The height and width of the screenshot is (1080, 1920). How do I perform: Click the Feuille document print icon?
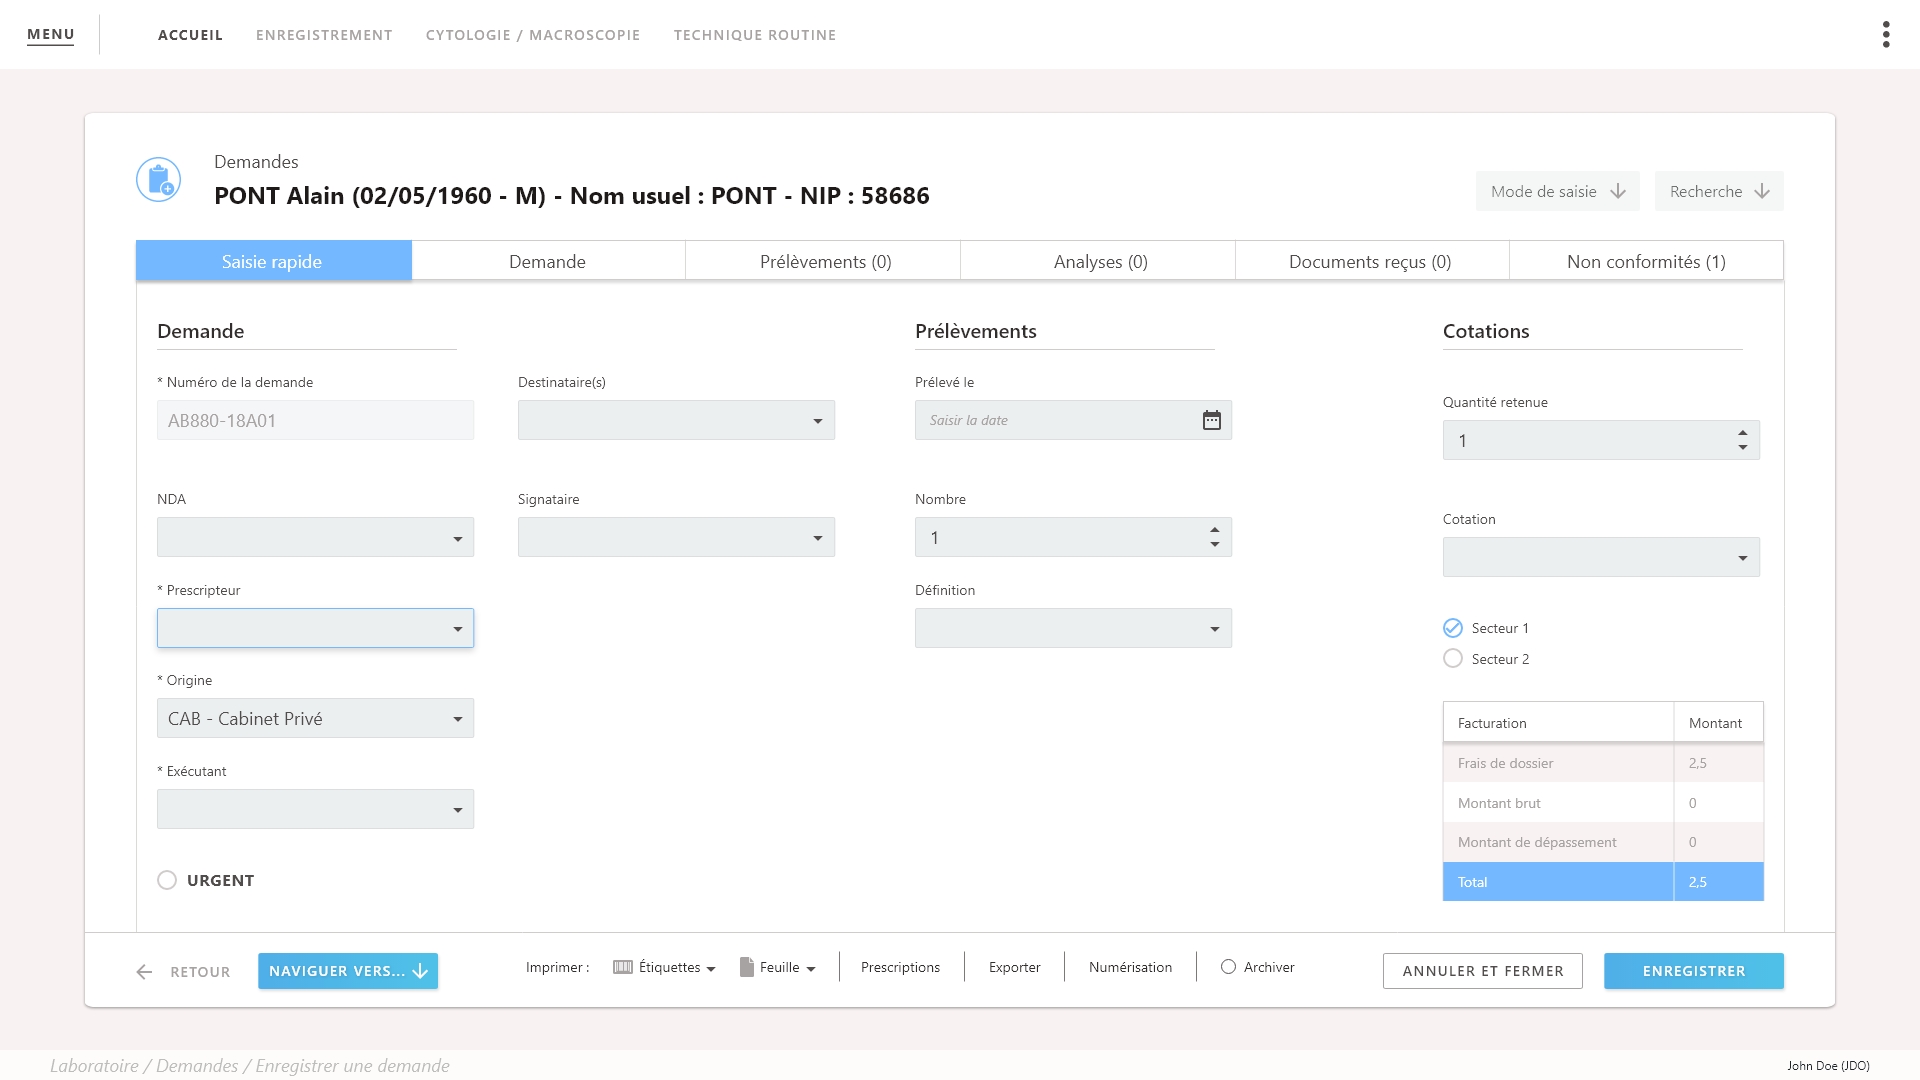(746, 967)
